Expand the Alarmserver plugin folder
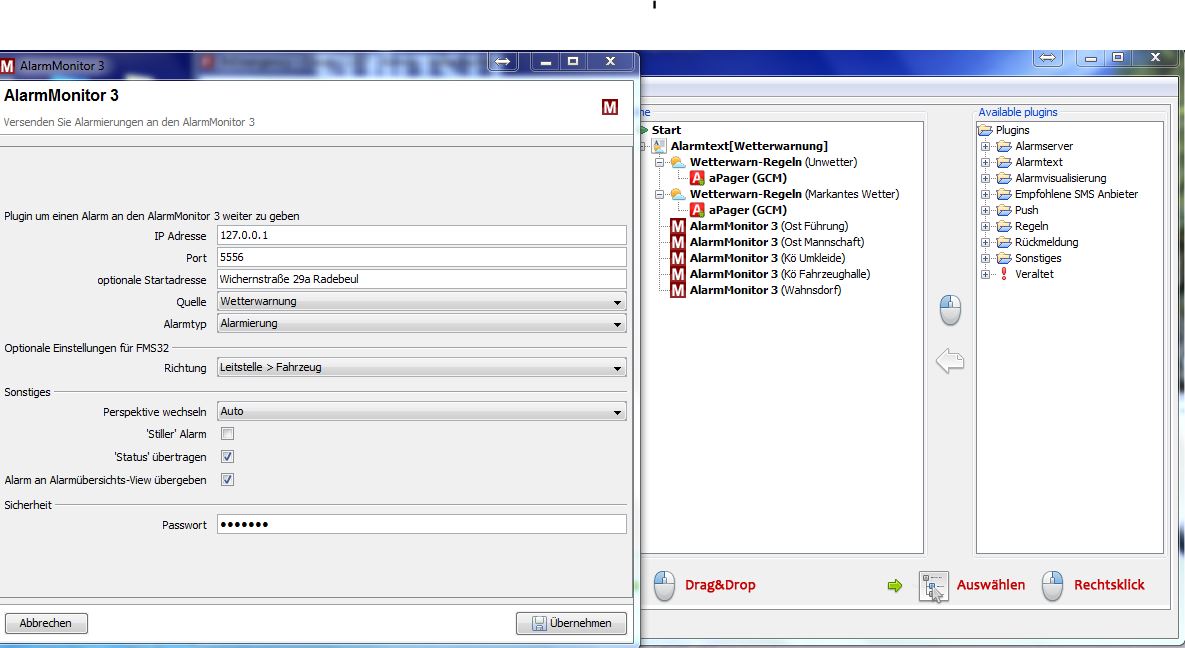 [985, 146]
